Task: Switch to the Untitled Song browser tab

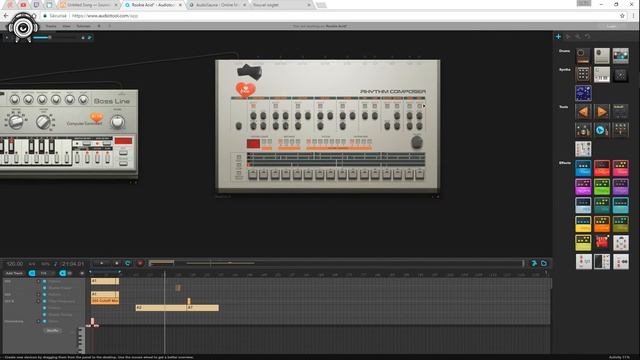Action: [88, 5]
